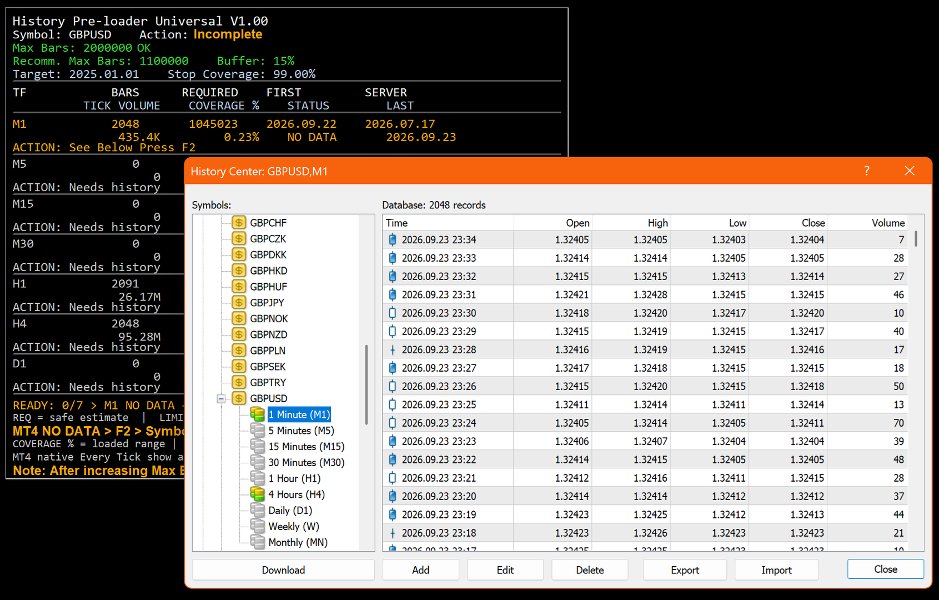Click the GBPSEK symbol coin icon

pos(239,366)
